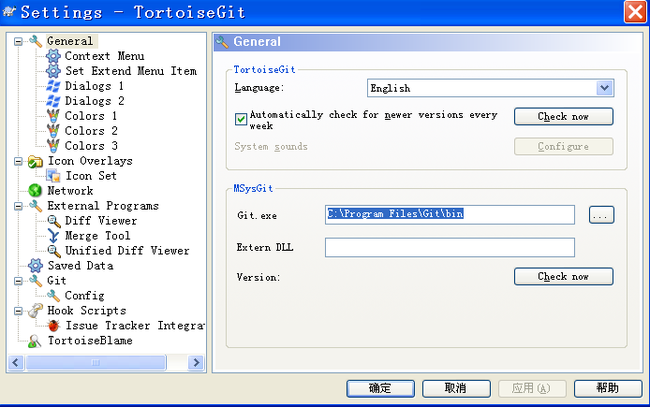
Task: Select Icon Set in the tree
Action: (x=91, y=176)
